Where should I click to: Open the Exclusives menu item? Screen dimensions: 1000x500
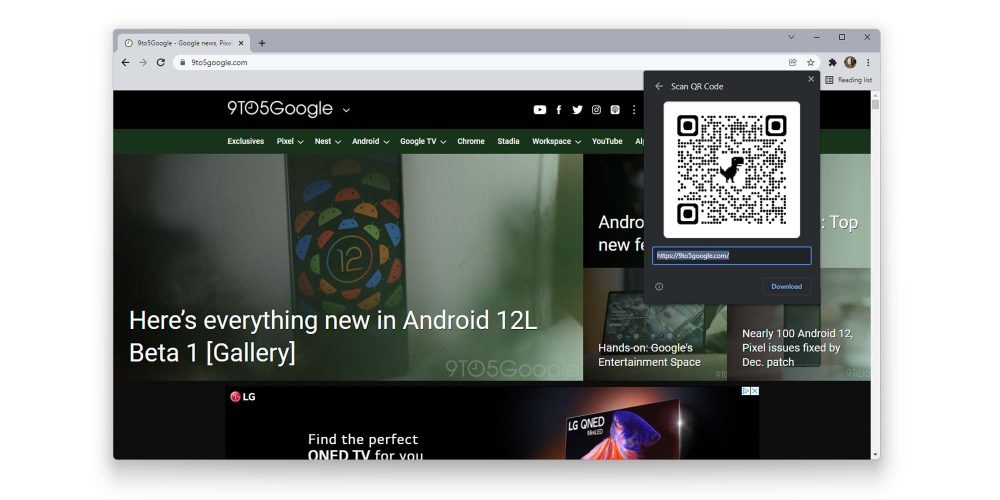point(245,142)
